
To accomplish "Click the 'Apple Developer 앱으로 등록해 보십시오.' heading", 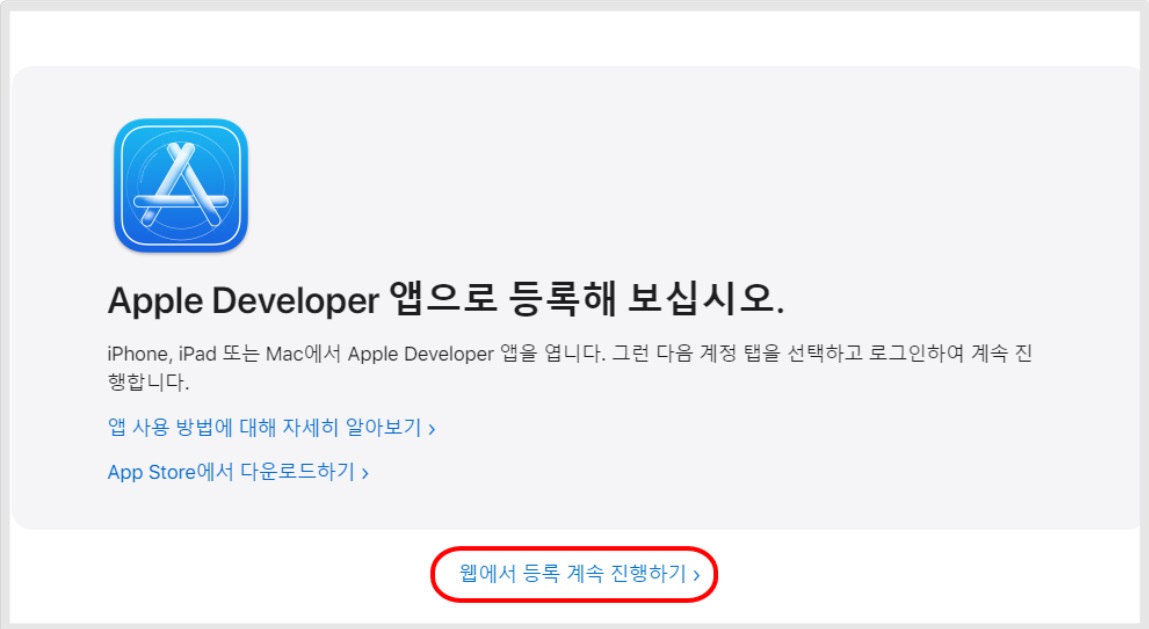I will tap(446, 299).
